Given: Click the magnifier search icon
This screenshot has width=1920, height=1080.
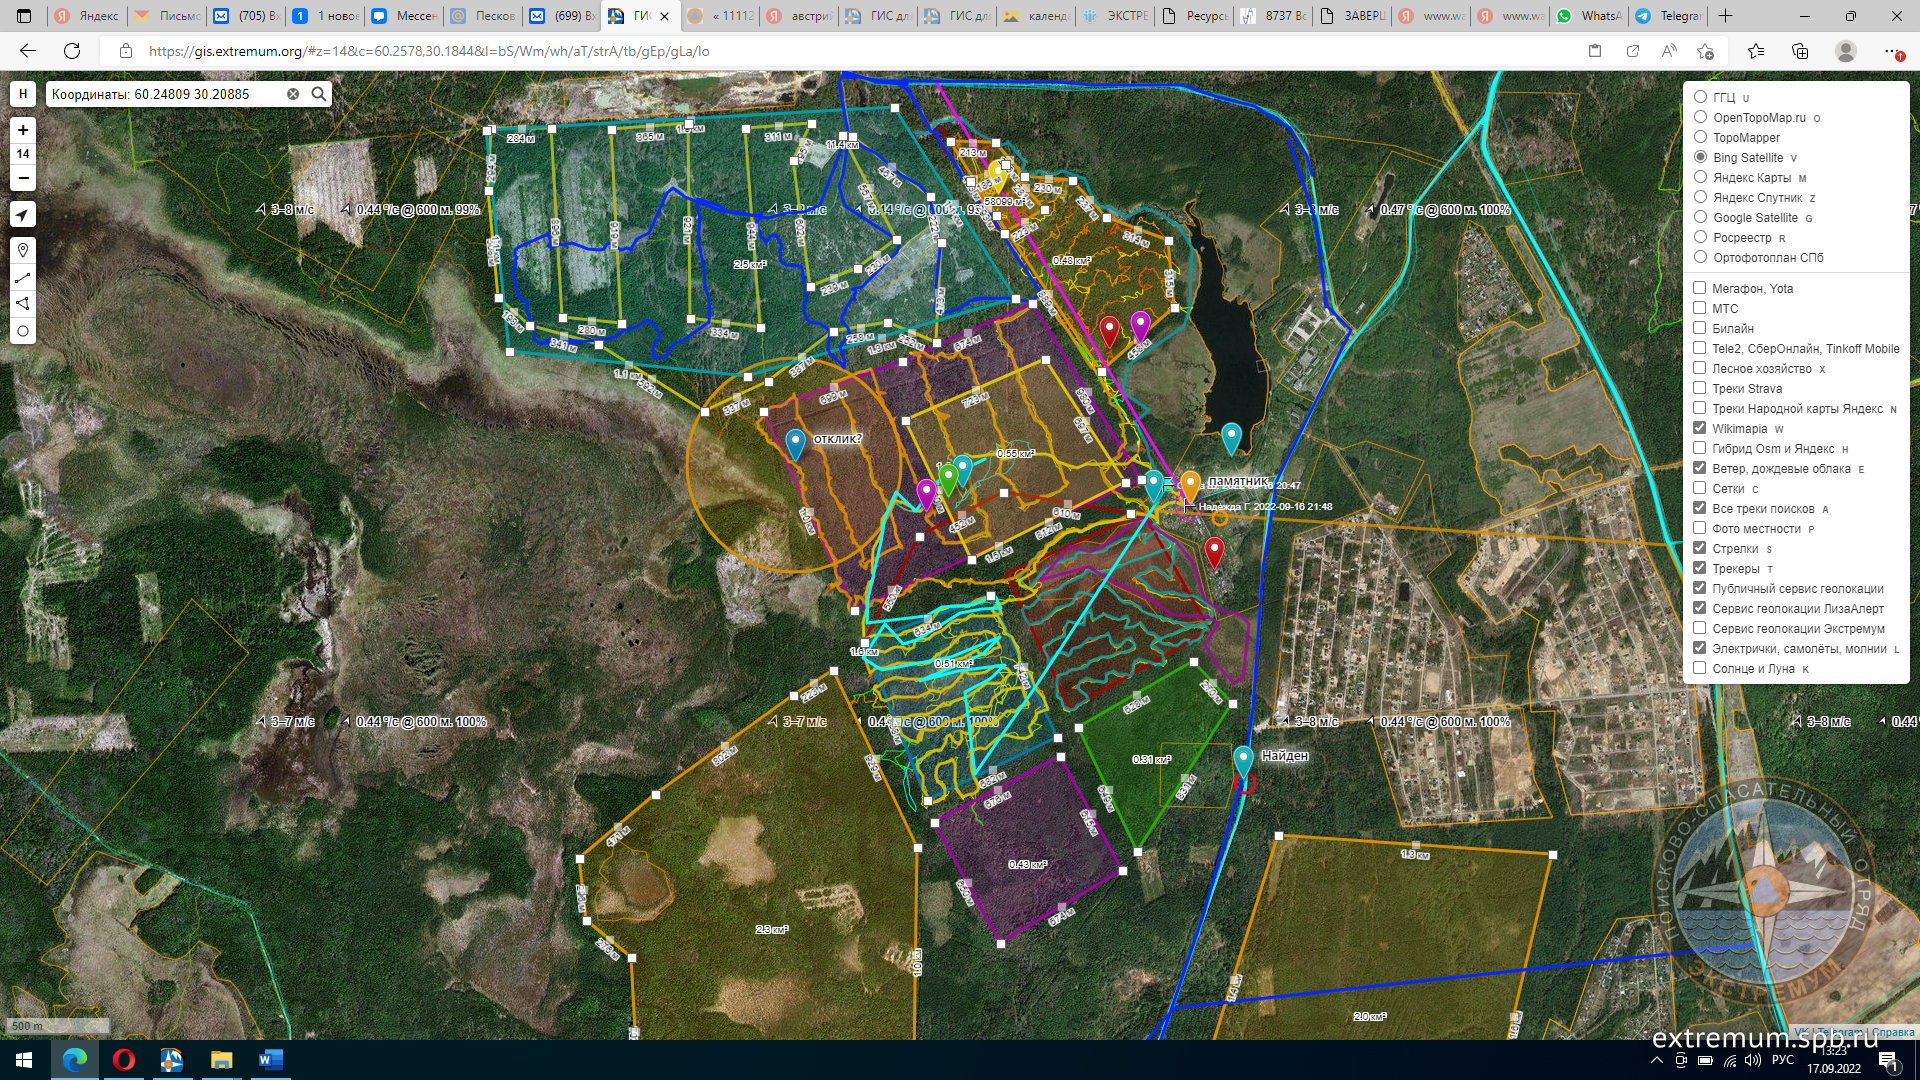Looking at the screenshot, I should [318, 94].
